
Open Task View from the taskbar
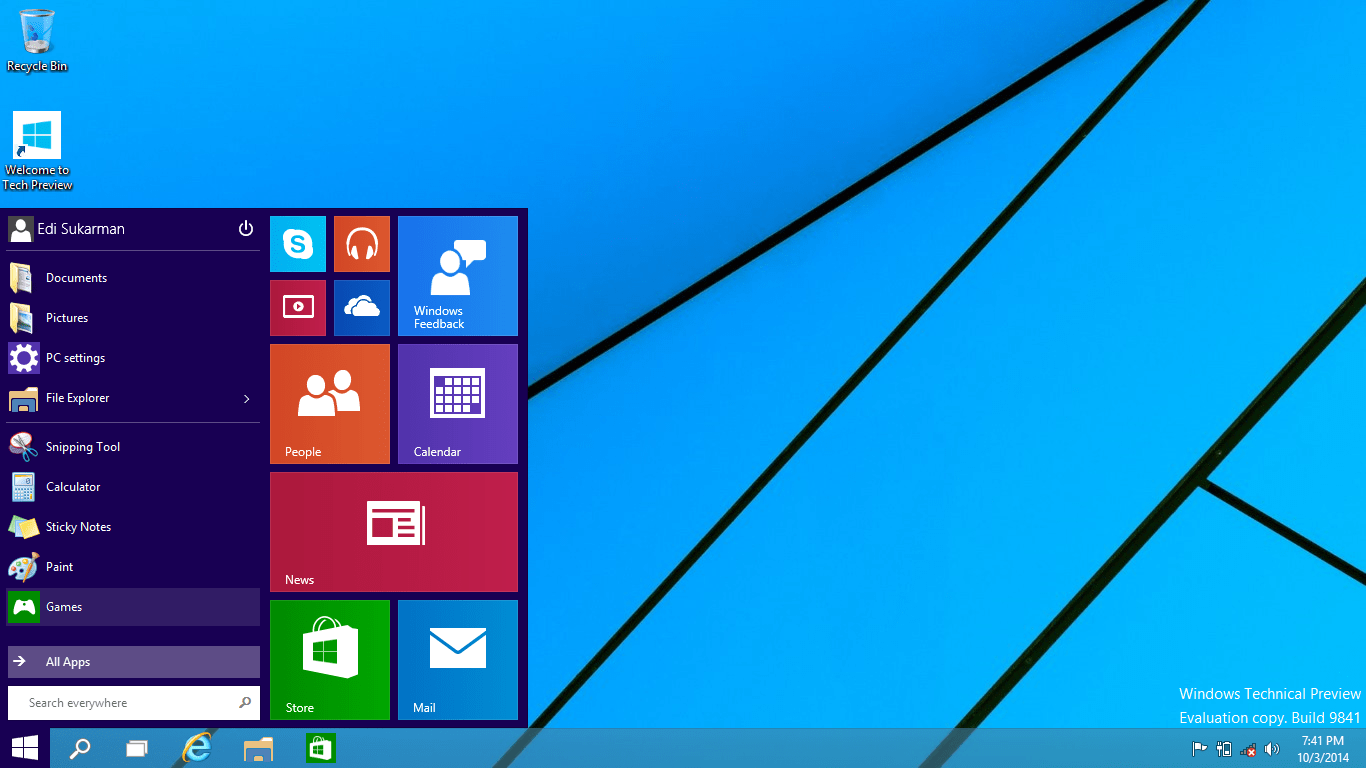pyautogui.click(x=137, y=748)
